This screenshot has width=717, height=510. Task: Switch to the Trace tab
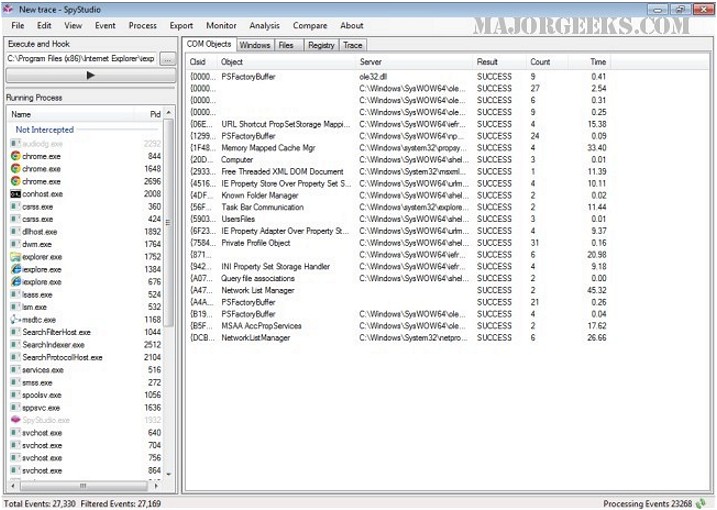(353, 45)
